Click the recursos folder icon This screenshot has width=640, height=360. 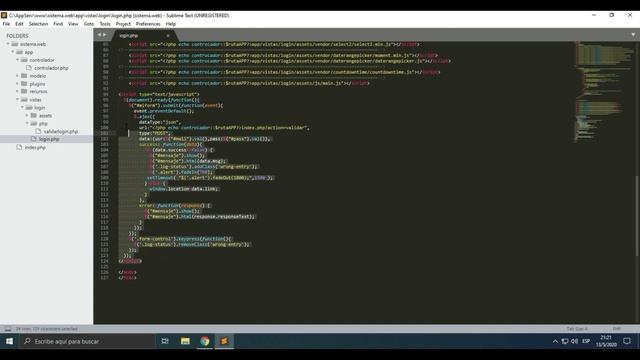coord(24,91)
